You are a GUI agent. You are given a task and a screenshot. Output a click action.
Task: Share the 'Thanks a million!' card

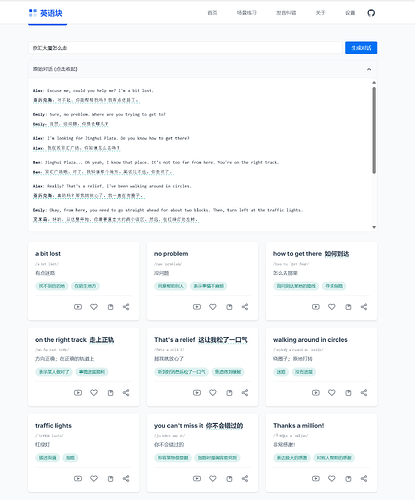364,479
